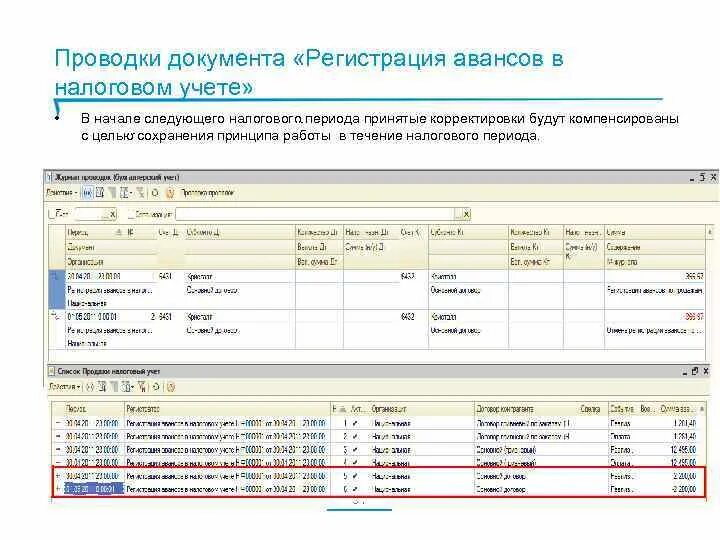Click highlighted period cell in row 6
Image resolution: width=720 pixels, height=540 pixels.
coord(94,489)
